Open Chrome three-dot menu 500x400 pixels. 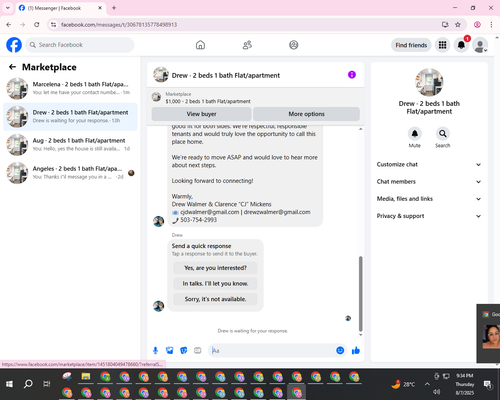coord(491,24)
